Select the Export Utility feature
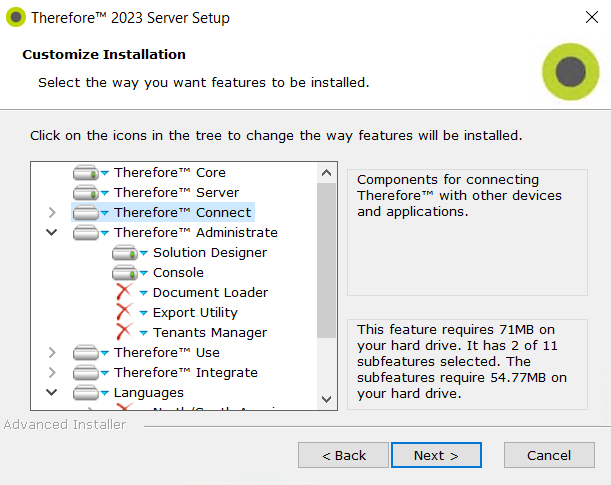Image resolution: width=611 pixels, height=485 pixels. (x=195, y=312)
